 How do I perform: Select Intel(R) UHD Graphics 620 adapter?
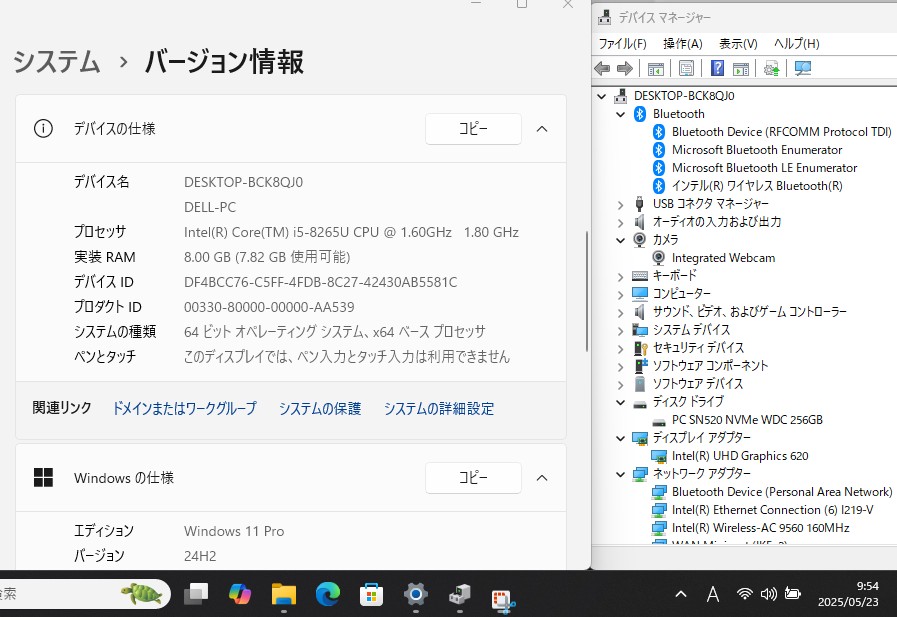740,456
